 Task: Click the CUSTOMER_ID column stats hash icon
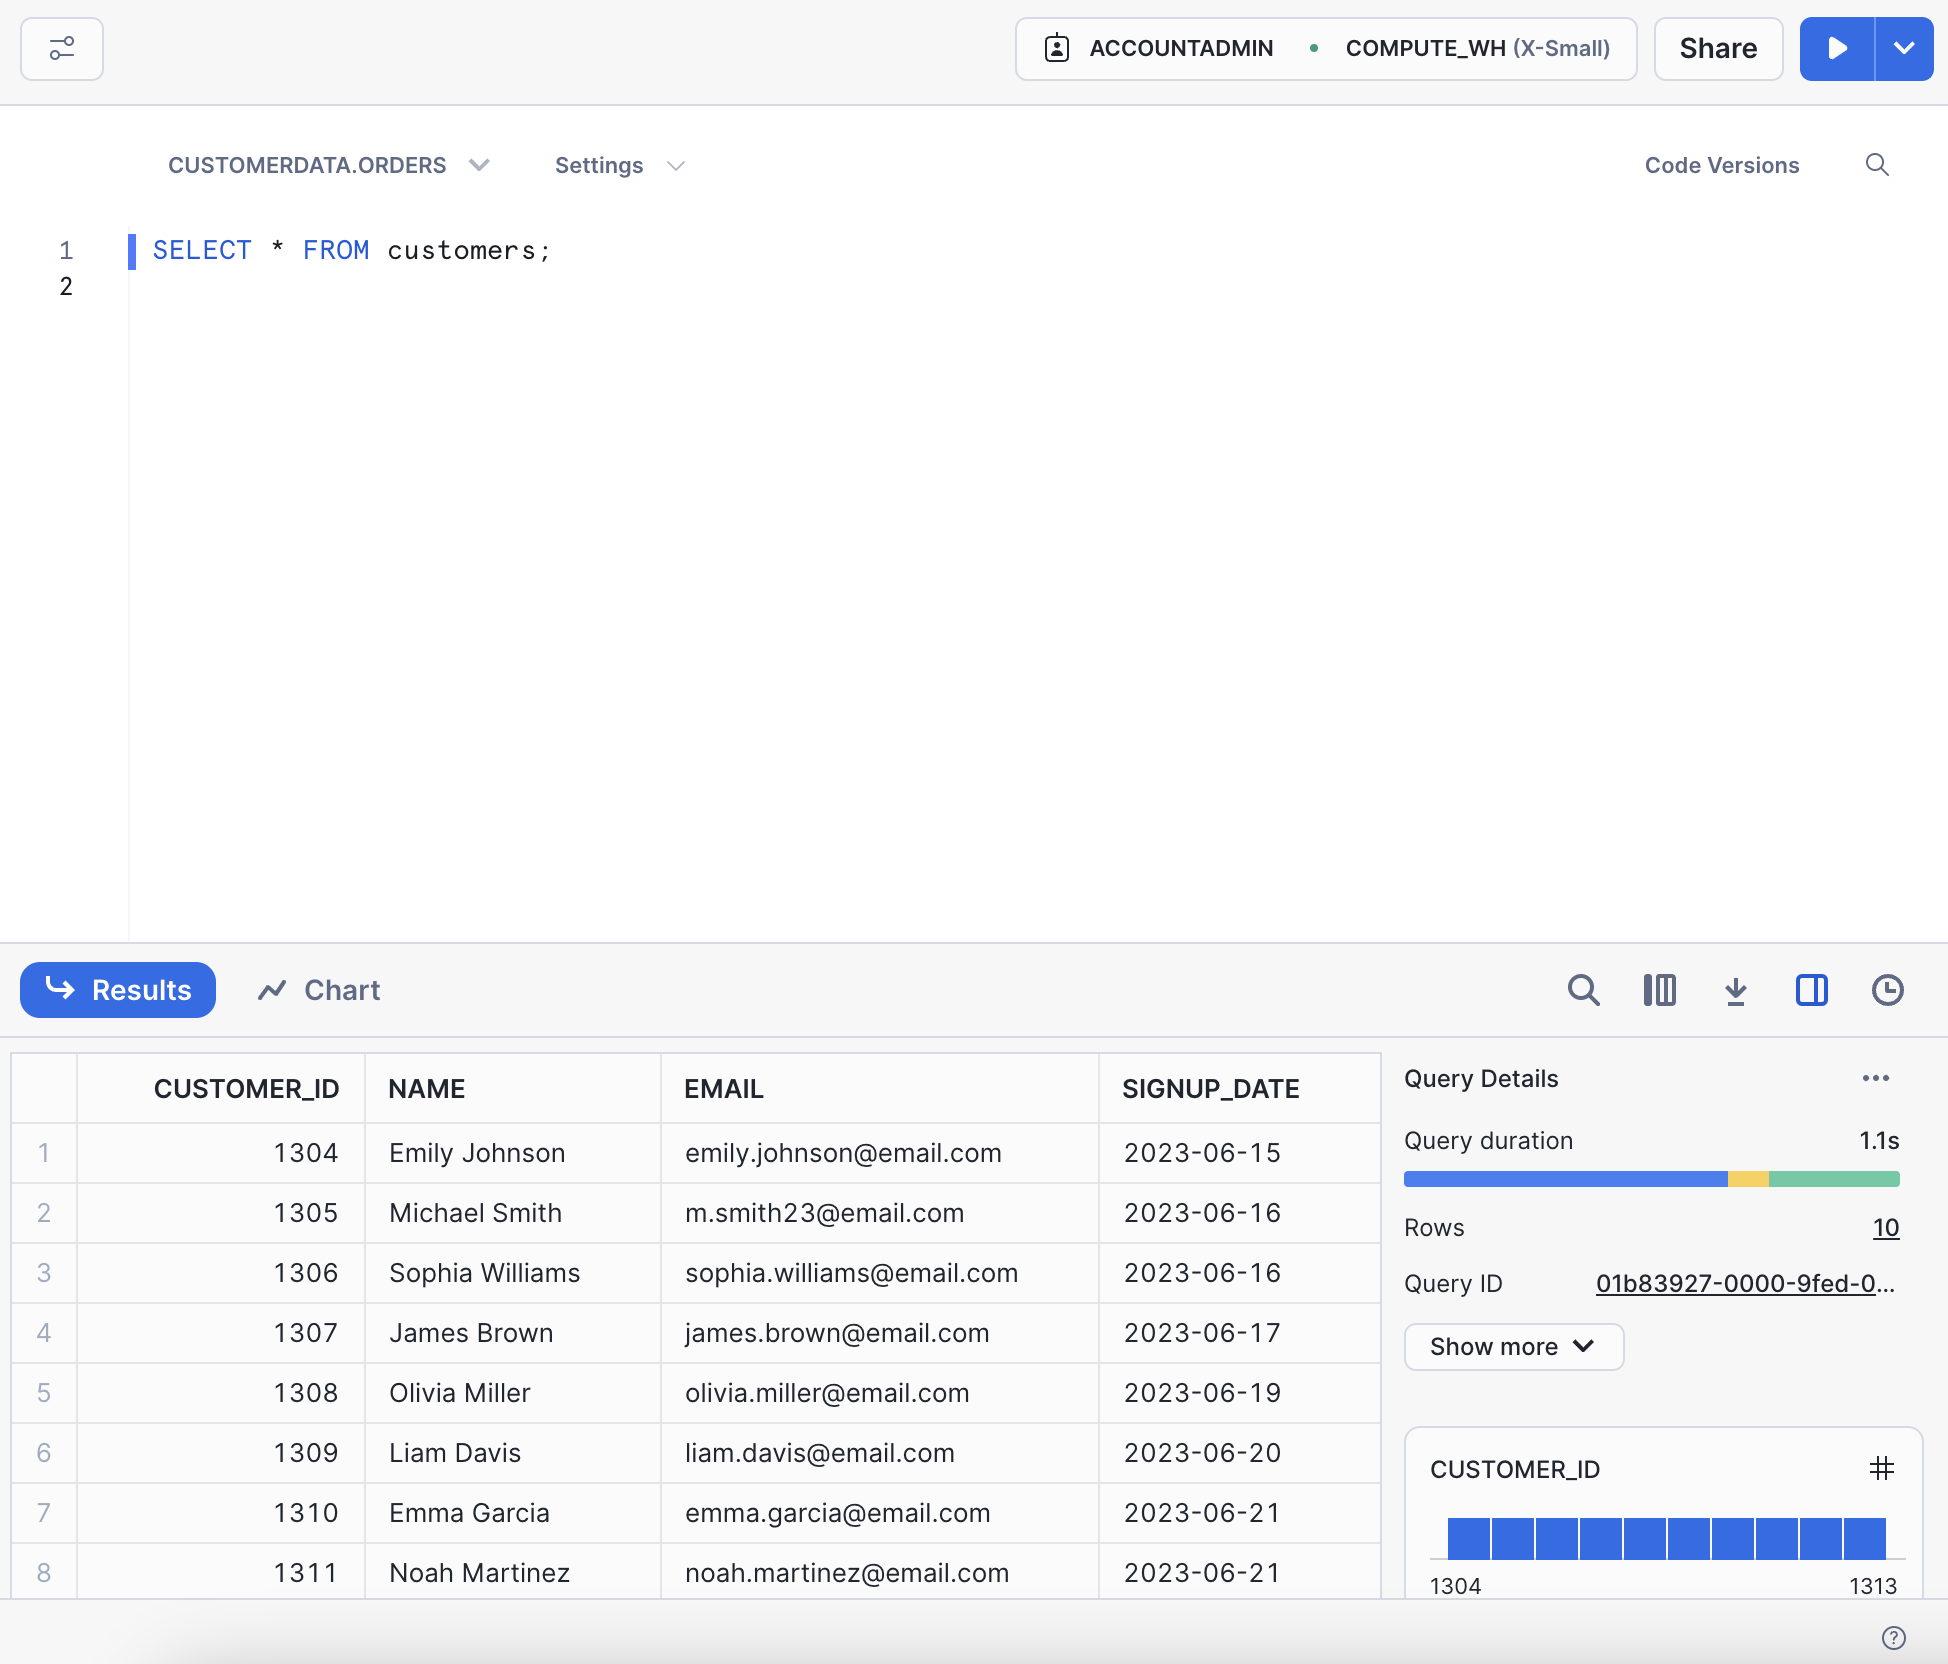(x=1881, y=1468)
